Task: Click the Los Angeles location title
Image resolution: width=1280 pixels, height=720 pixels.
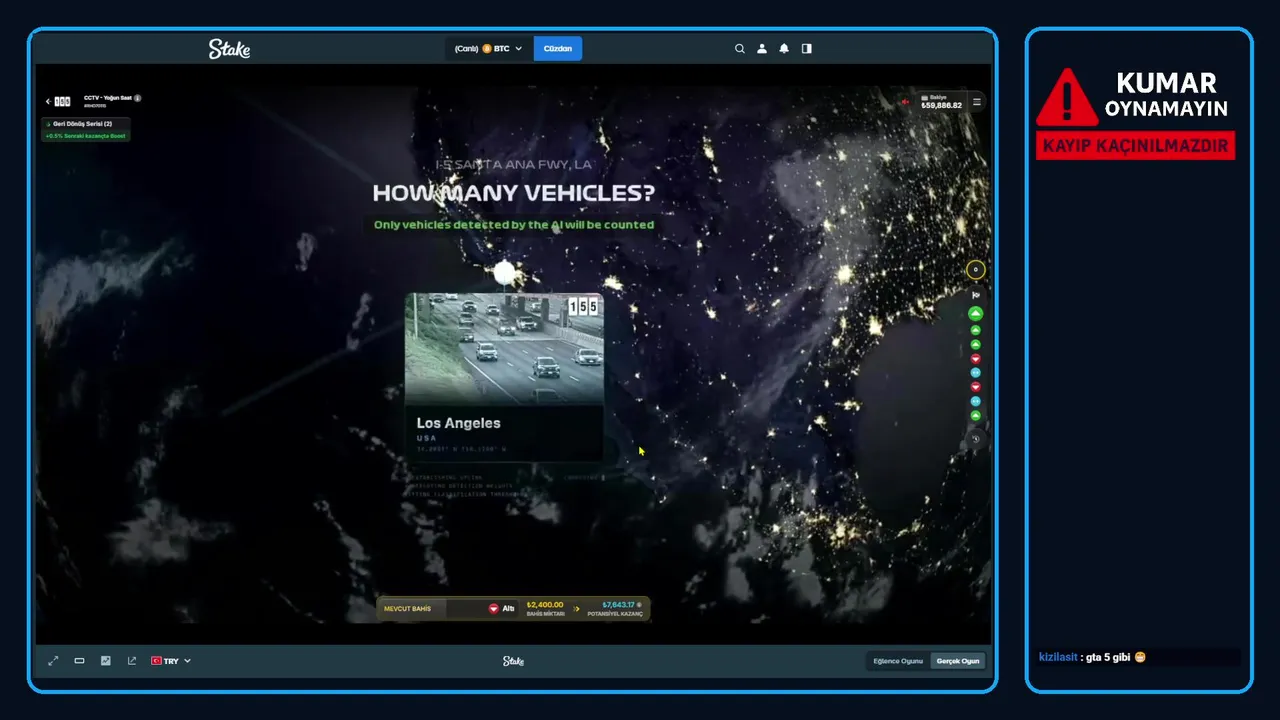Action: [x=458, y=423]
